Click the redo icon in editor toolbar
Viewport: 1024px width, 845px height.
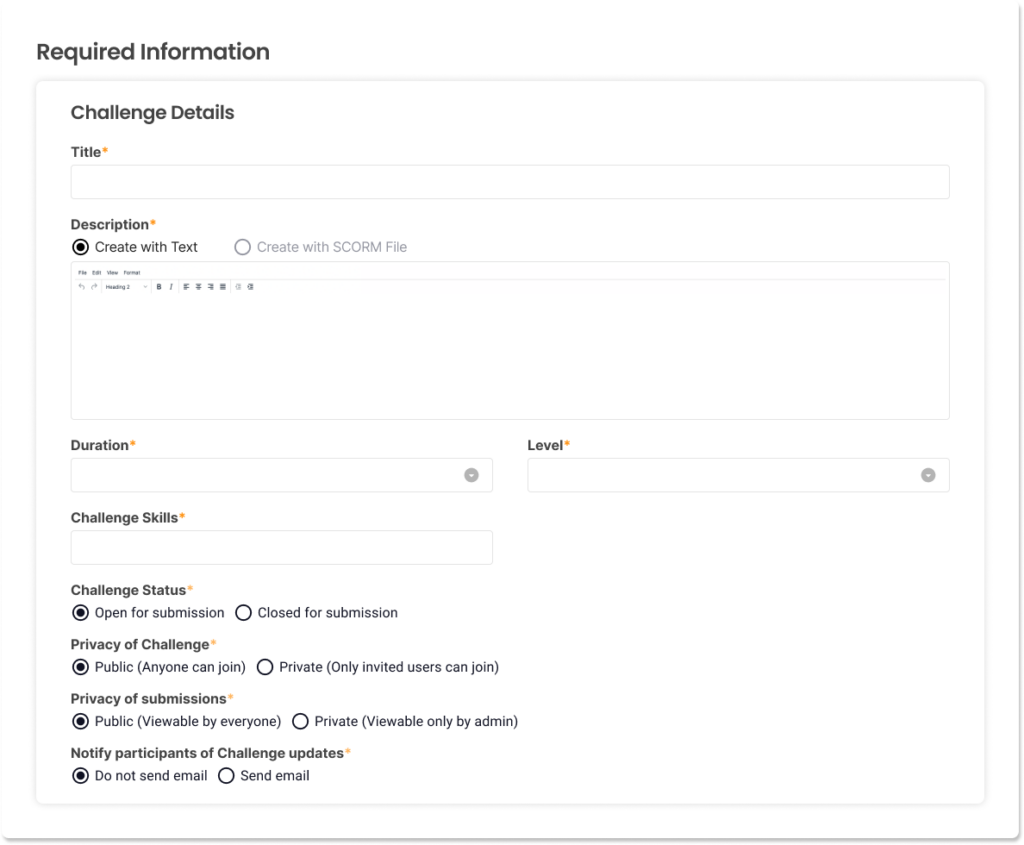tap(94, 287)
